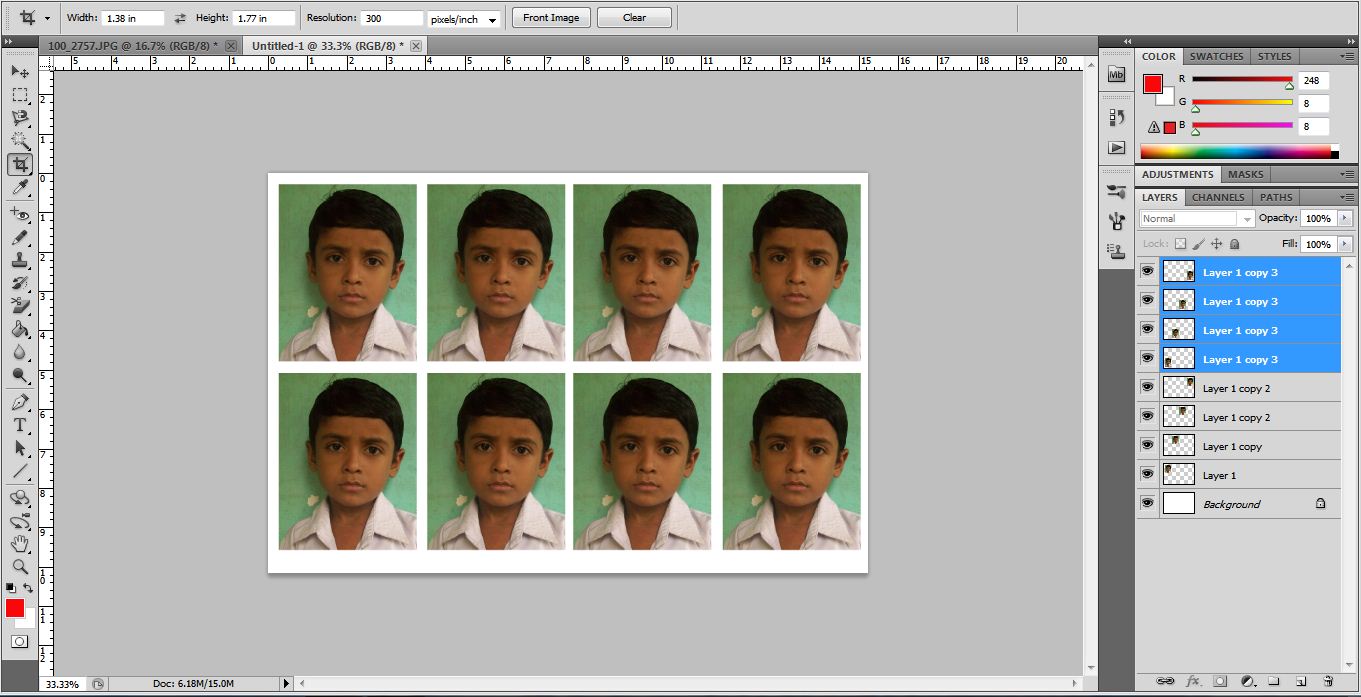
Task: Select the Move tool
Action: point(19,71)
